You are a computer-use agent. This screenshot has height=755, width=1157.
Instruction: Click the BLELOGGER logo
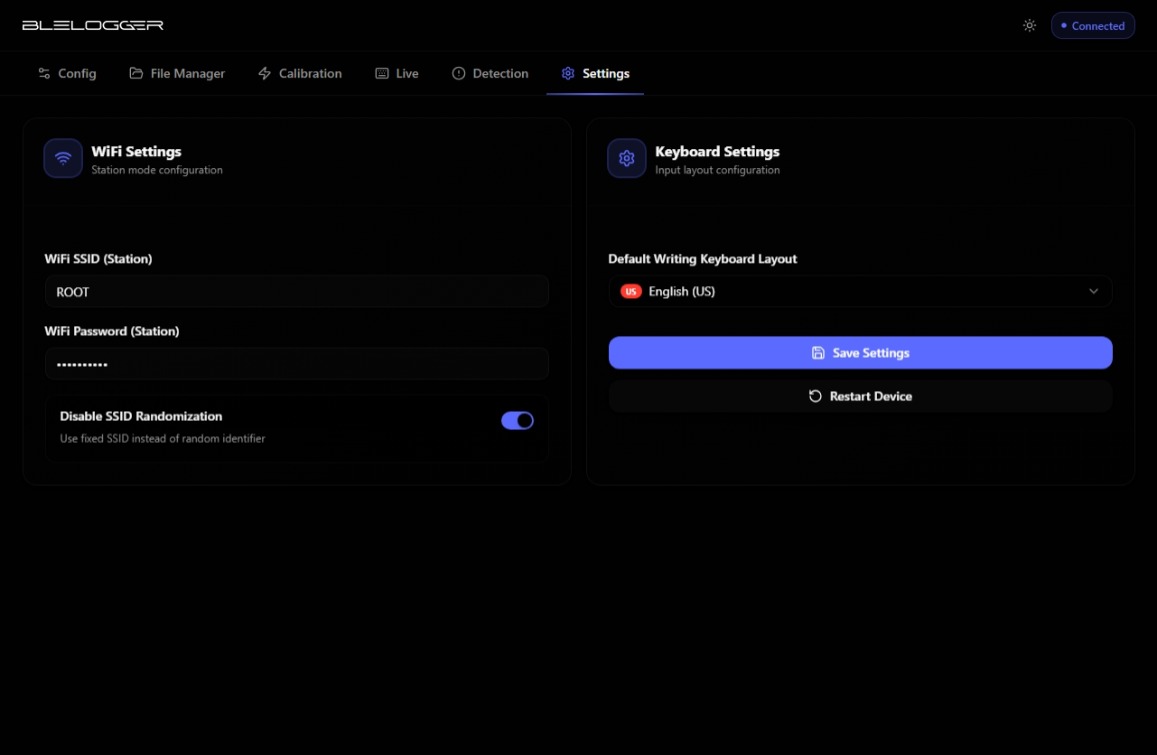click(92, 26)
